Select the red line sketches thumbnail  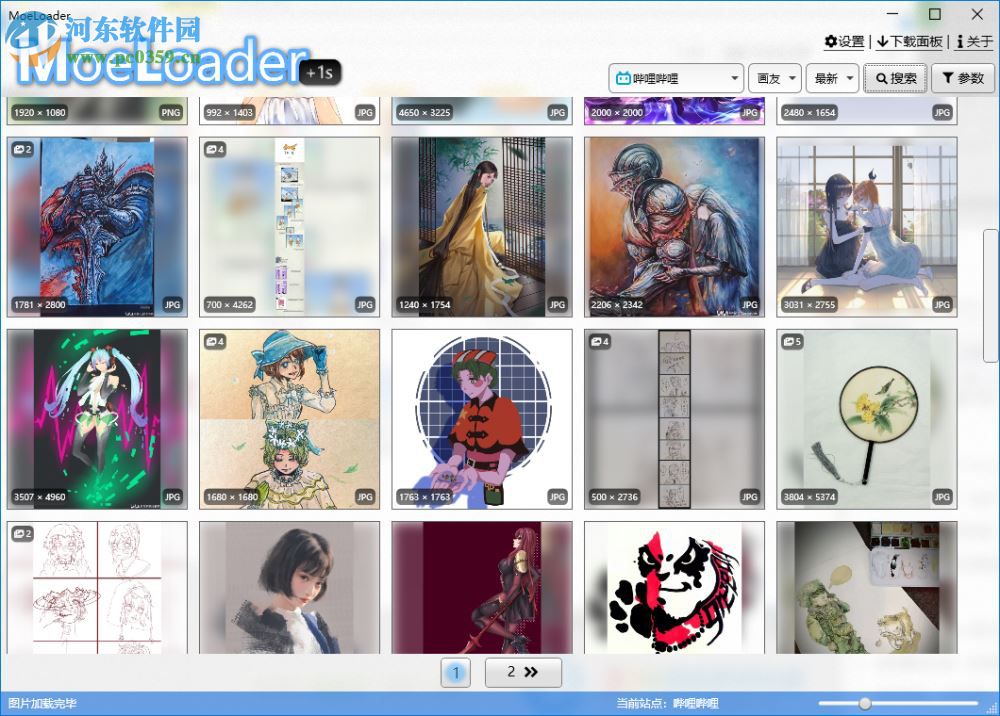97,588
